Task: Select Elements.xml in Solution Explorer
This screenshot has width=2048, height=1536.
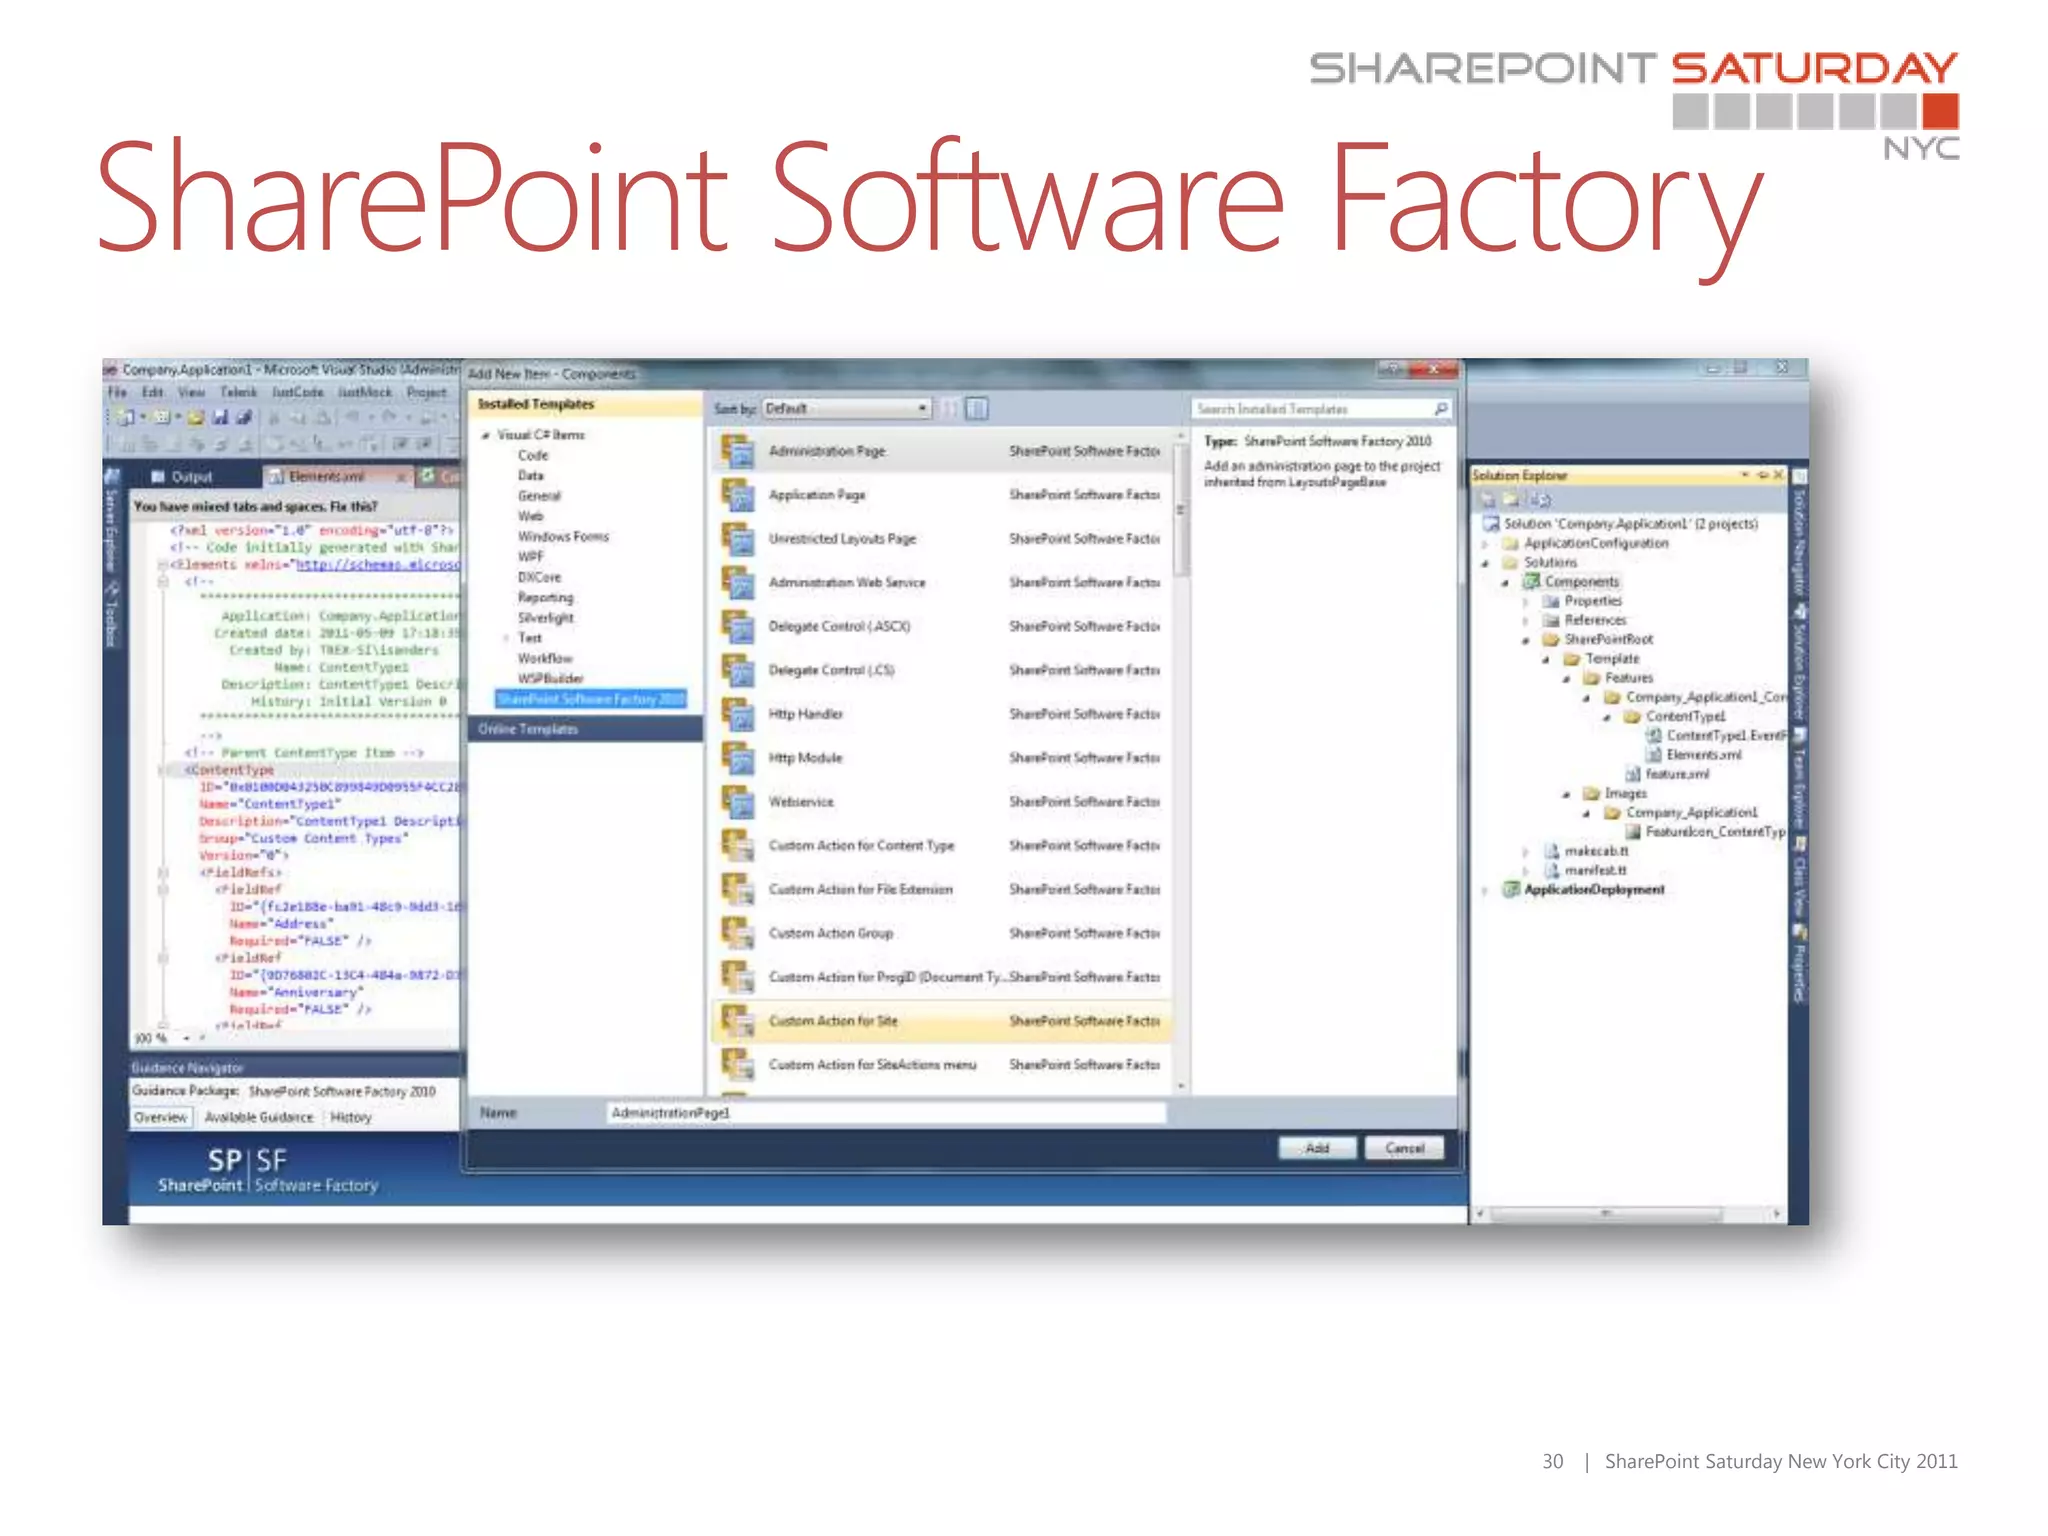Action: click(x=1703, y=755)
